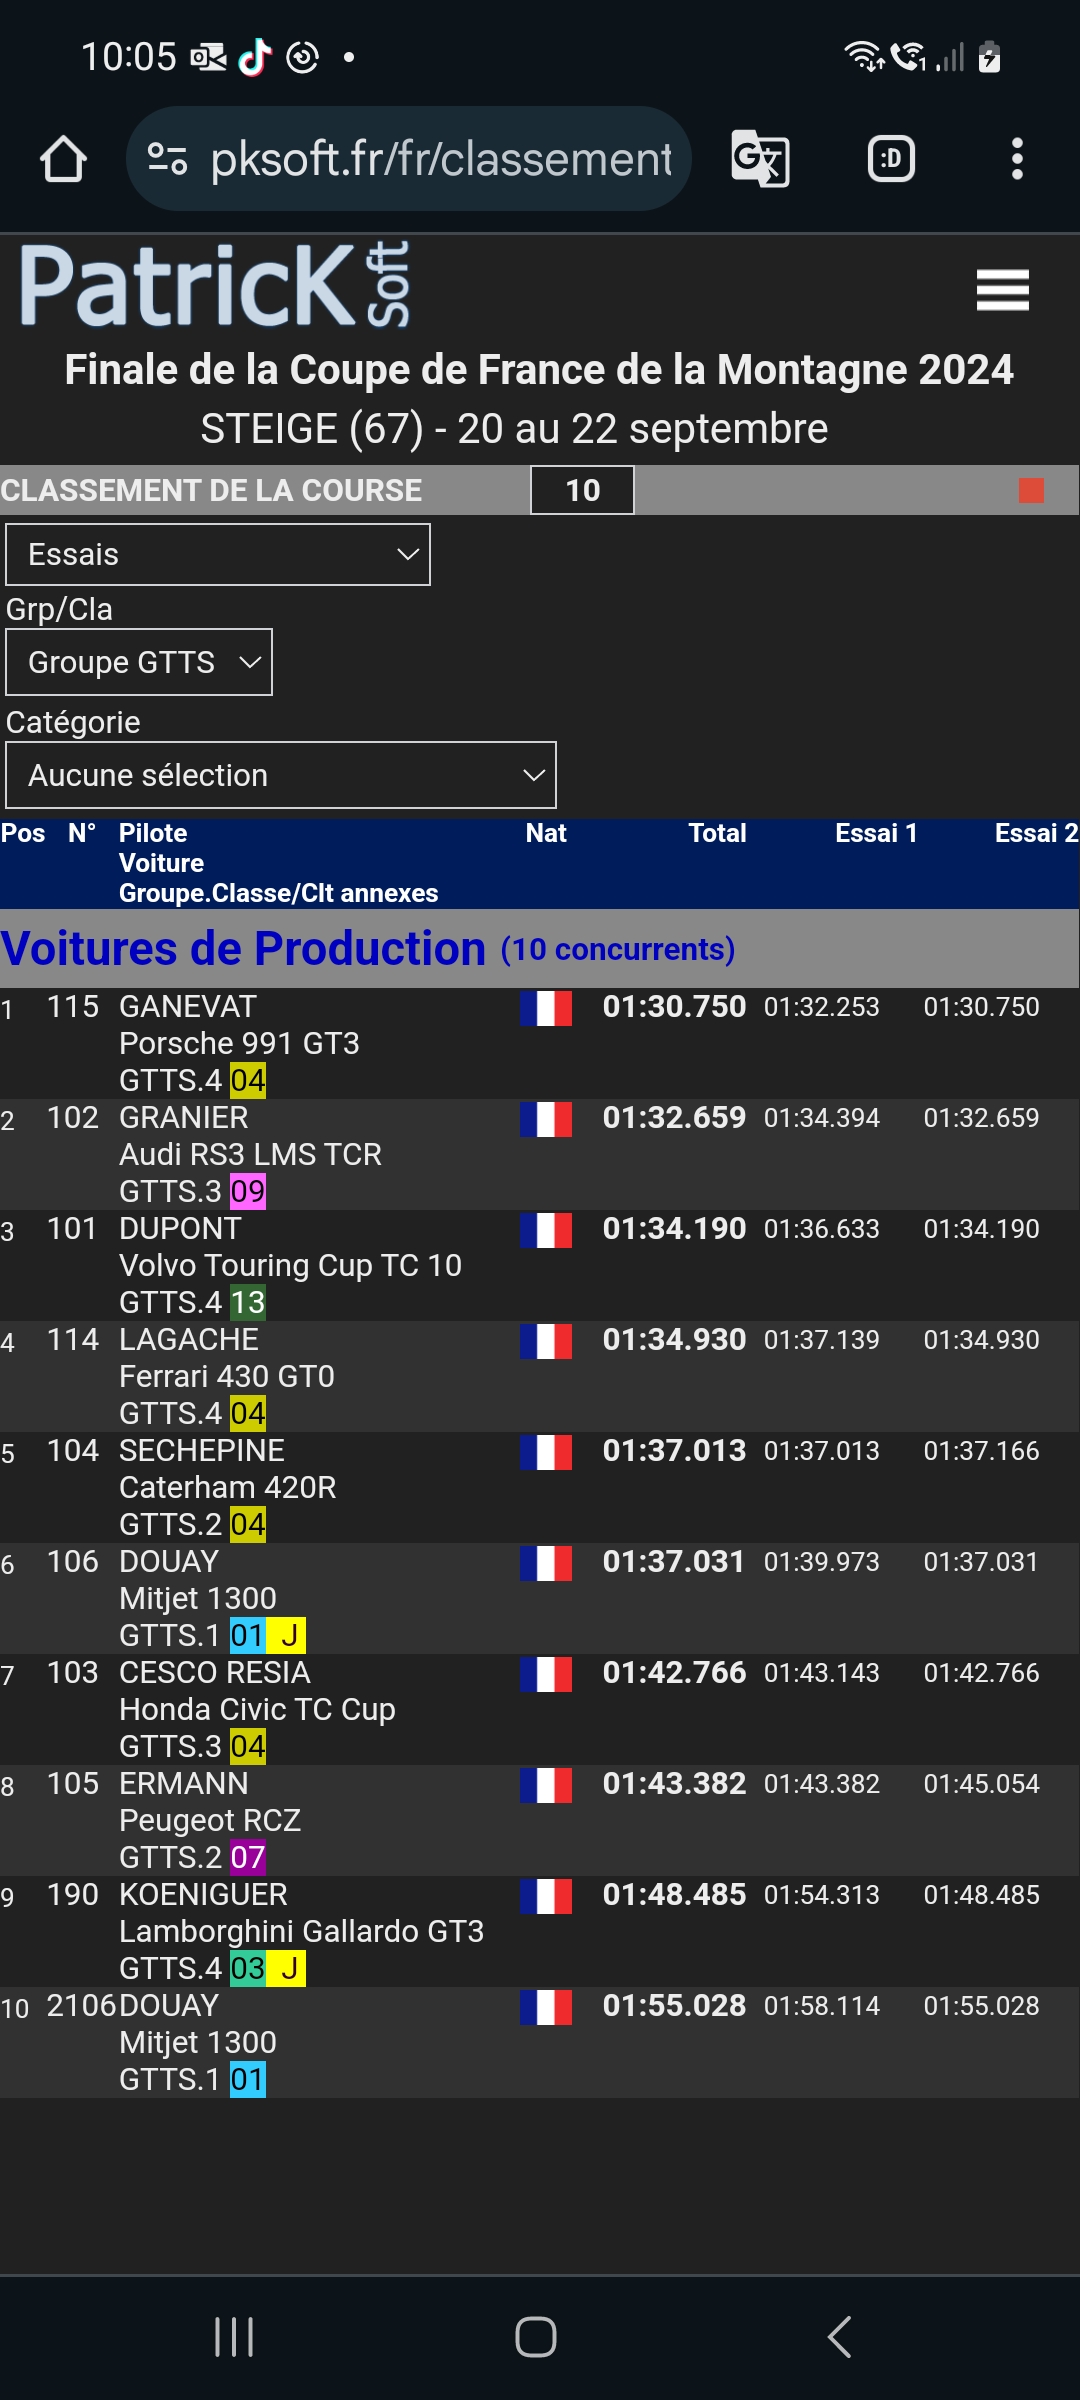
Task: Open the Groupe GTTS dropdown
Action: [x=139, y=662]
